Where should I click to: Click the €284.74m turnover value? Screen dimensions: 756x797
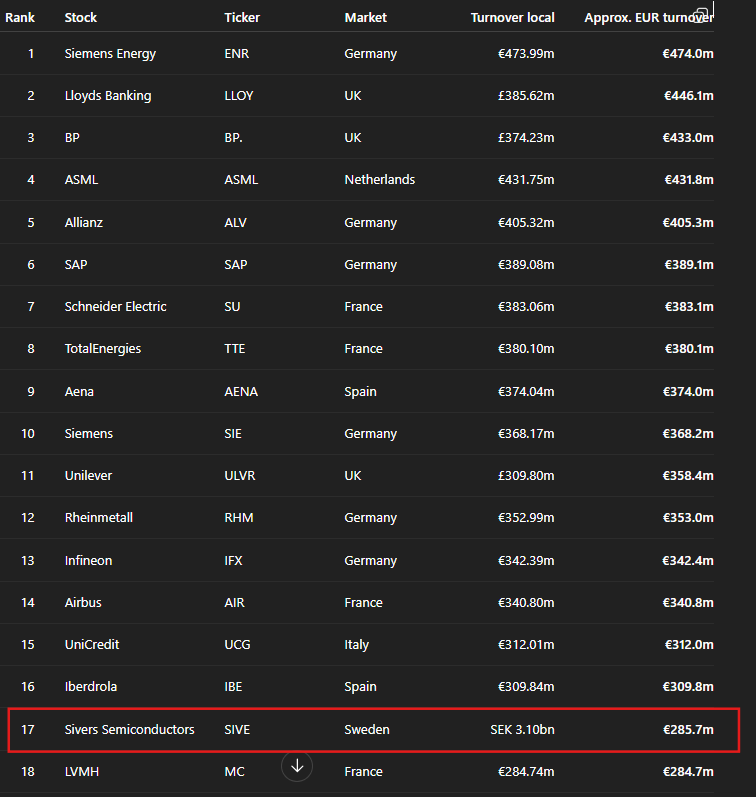(x=526, y=772)
